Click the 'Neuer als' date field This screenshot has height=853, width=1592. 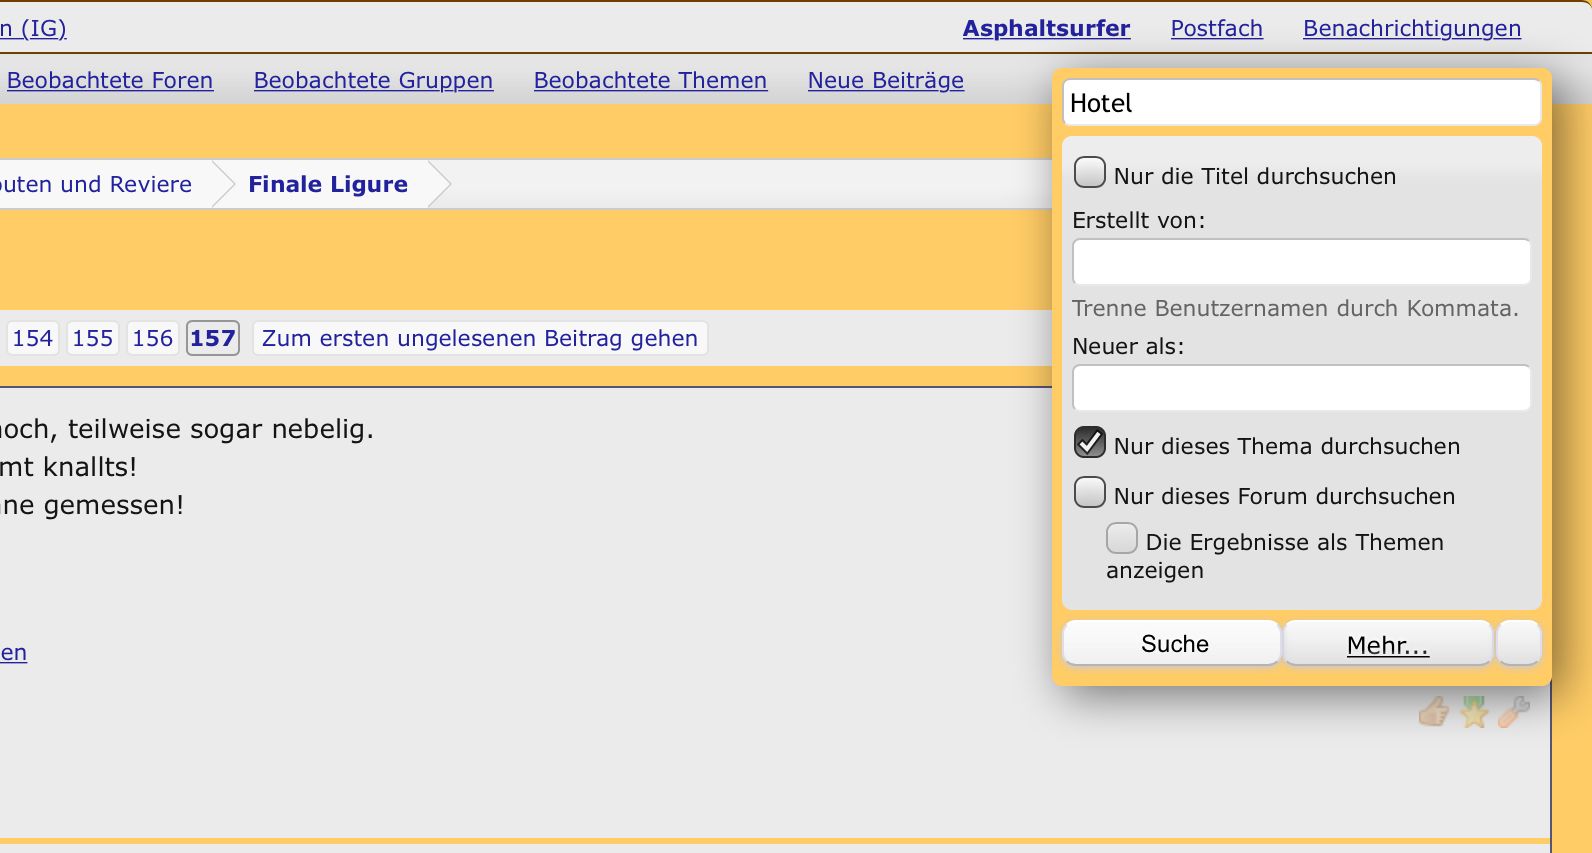point(1301,388)
